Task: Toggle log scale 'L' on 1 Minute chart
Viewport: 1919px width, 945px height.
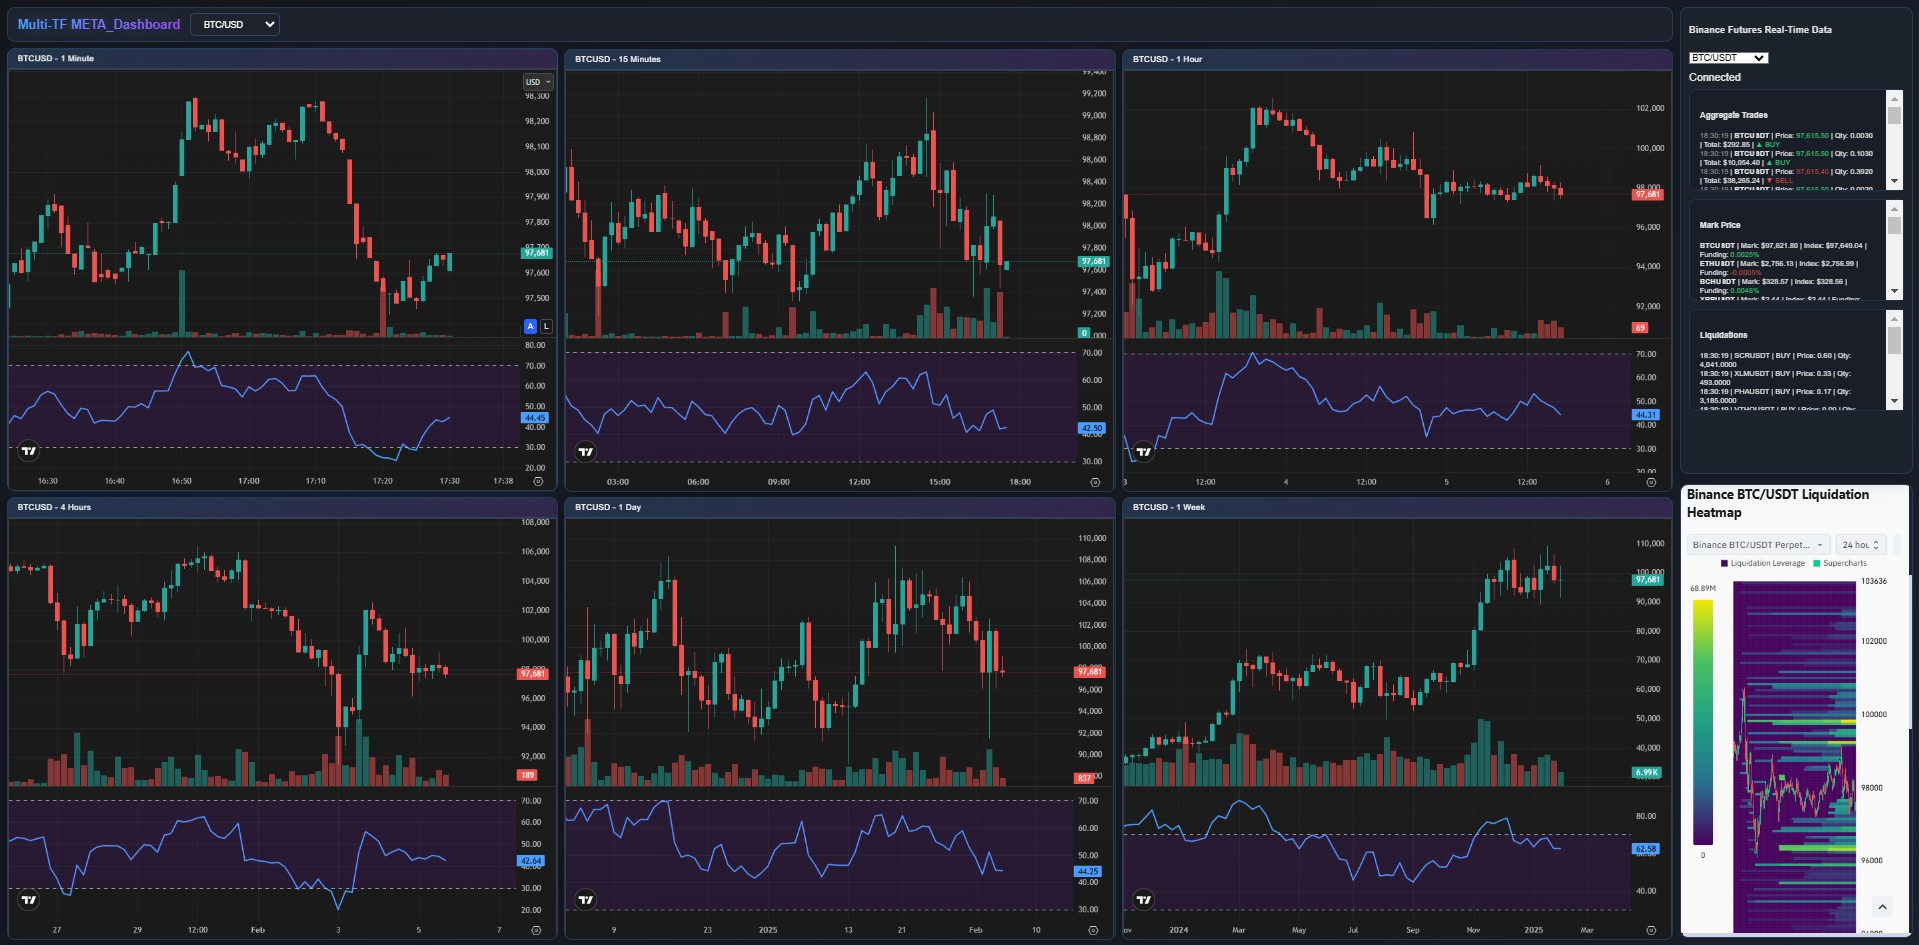Action: pyautogui.click(x=546, y=326)
